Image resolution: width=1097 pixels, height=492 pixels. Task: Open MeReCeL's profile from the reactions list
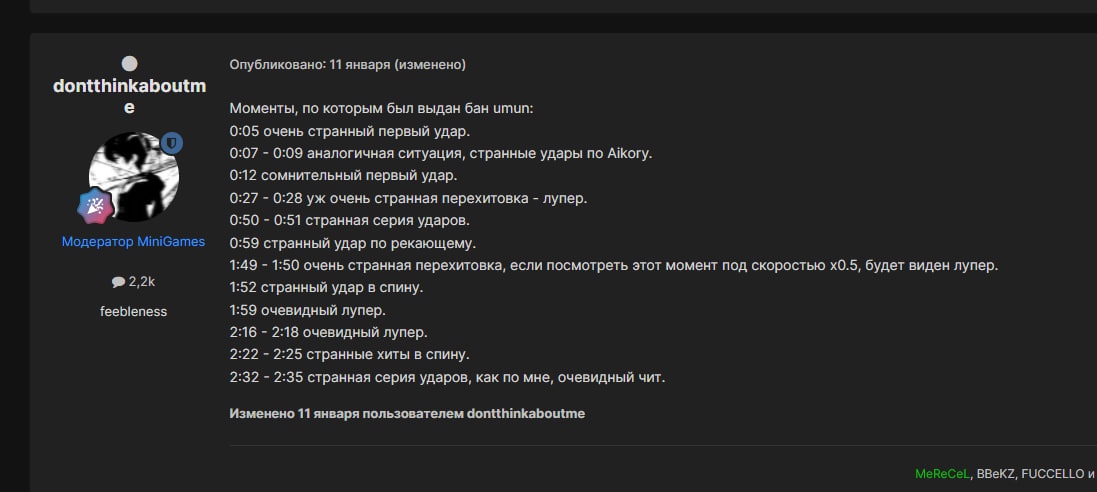tap(942, 473)
